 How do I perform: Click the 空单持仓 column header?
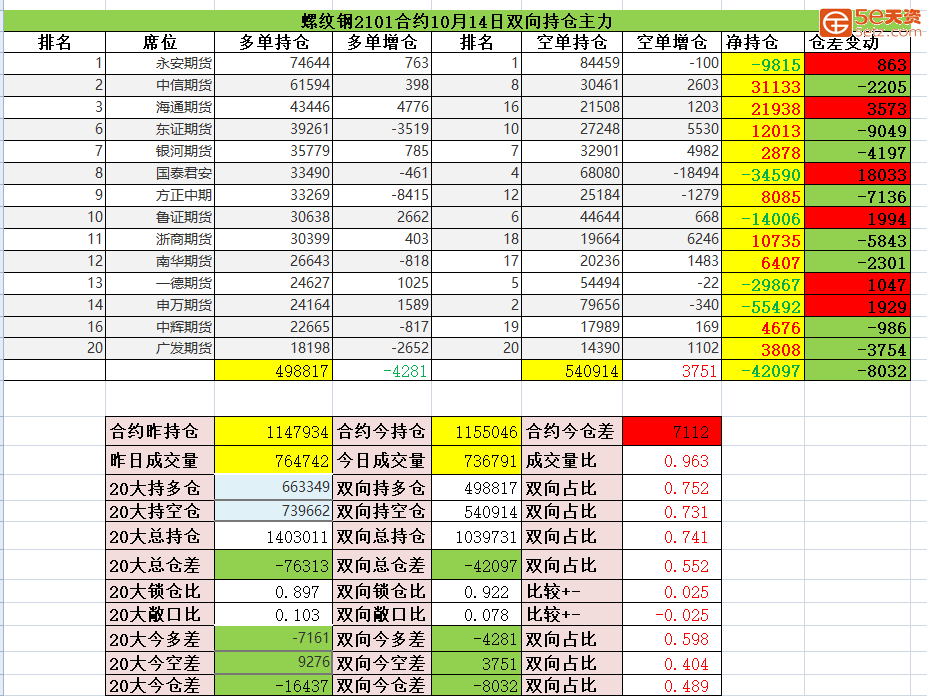coord(572,43)
